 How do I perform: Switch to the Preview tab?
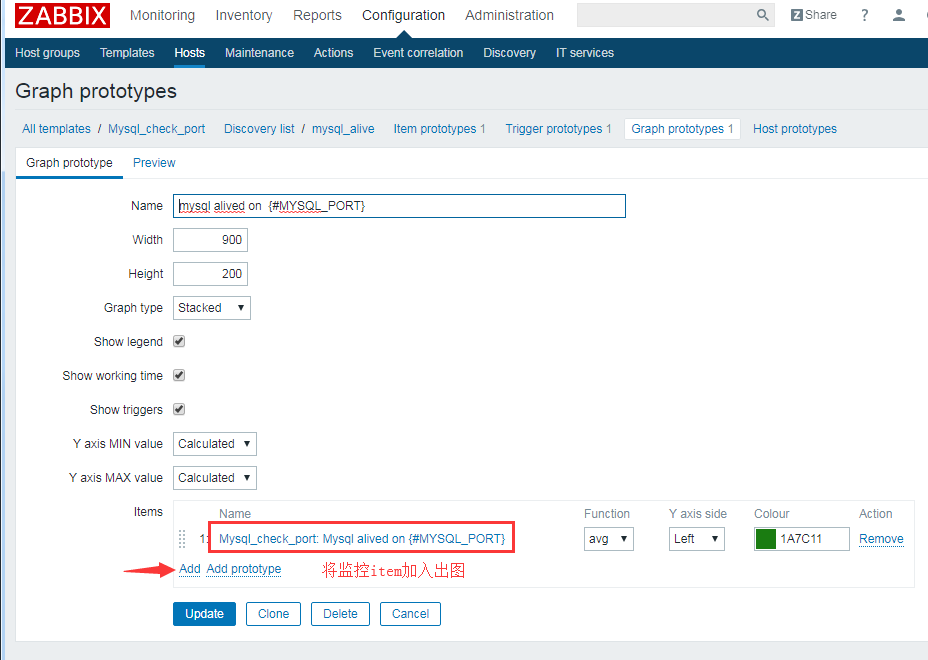tap(154, 163)
